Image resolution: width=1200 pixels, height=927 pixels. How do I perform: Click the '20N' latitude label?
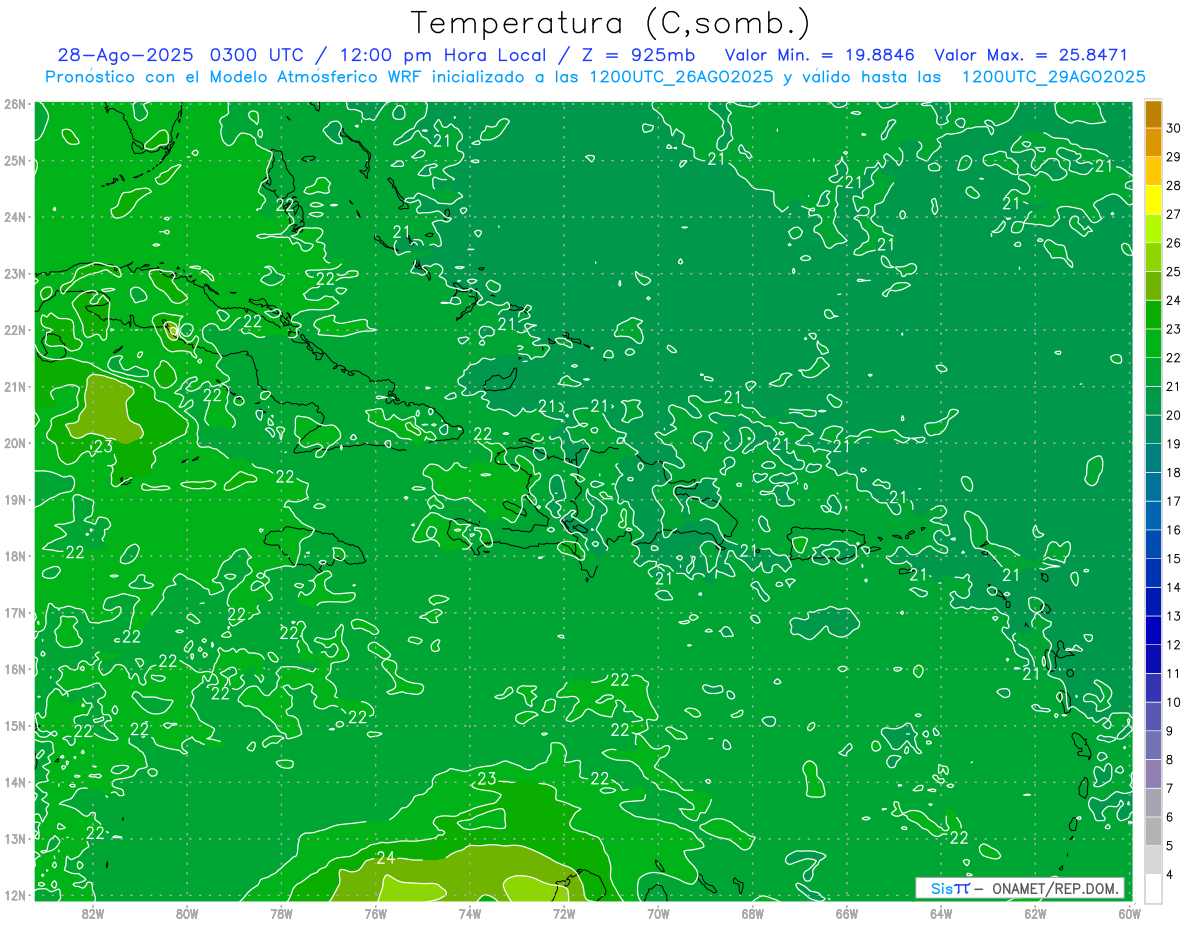tap(14, 443)
